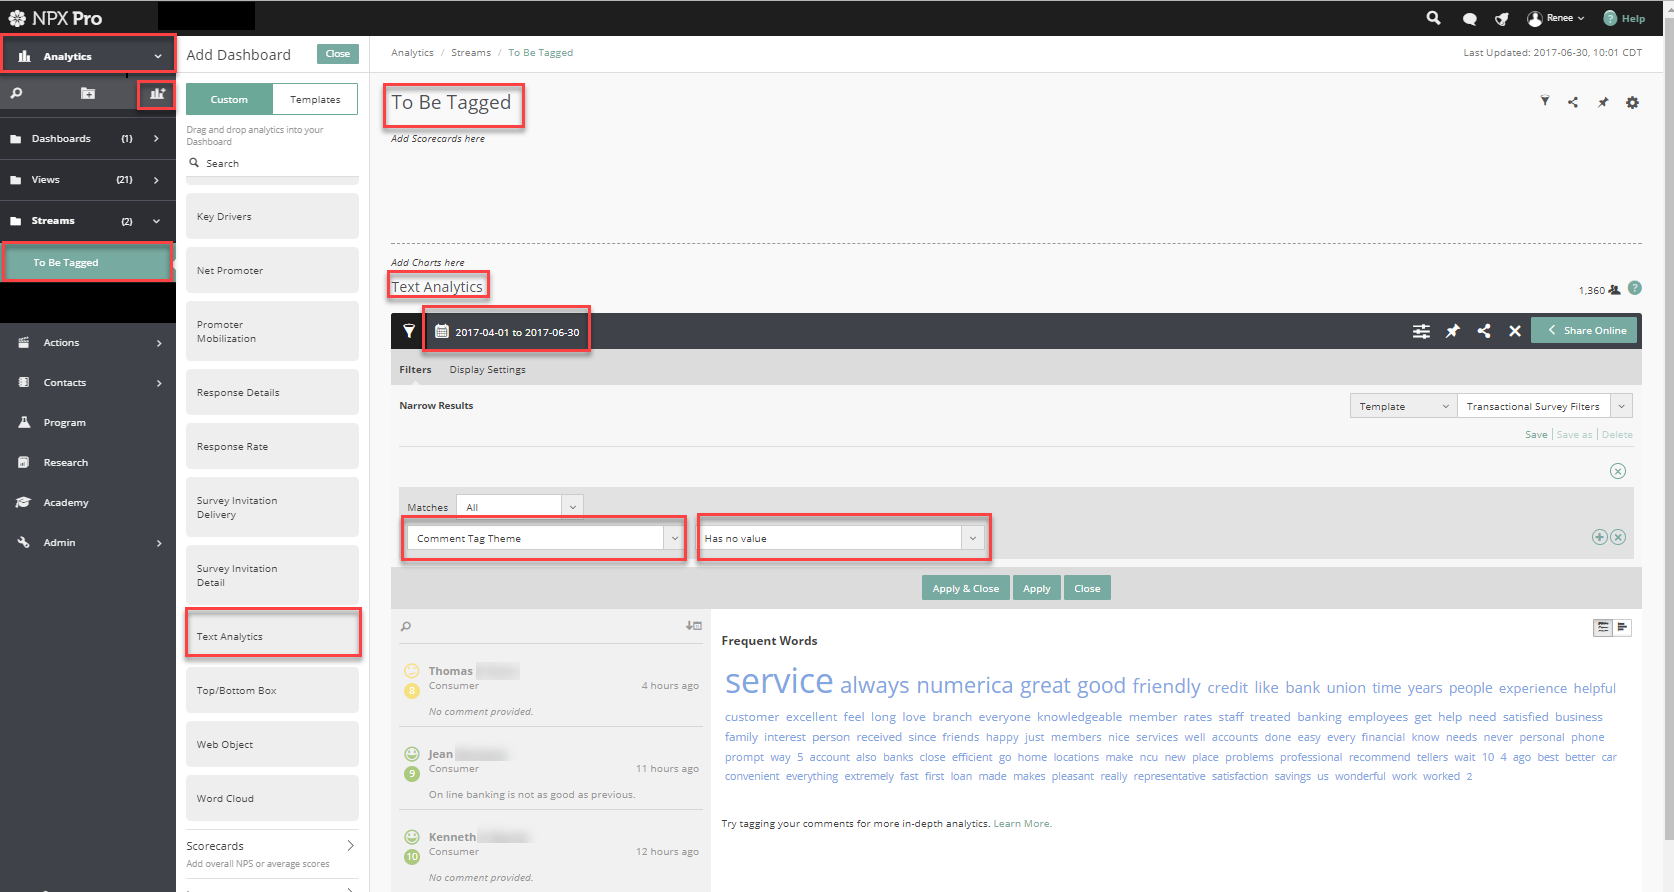
Task: Switch Frequent Words to word cloud view
Action: (x=1603, y=627)
